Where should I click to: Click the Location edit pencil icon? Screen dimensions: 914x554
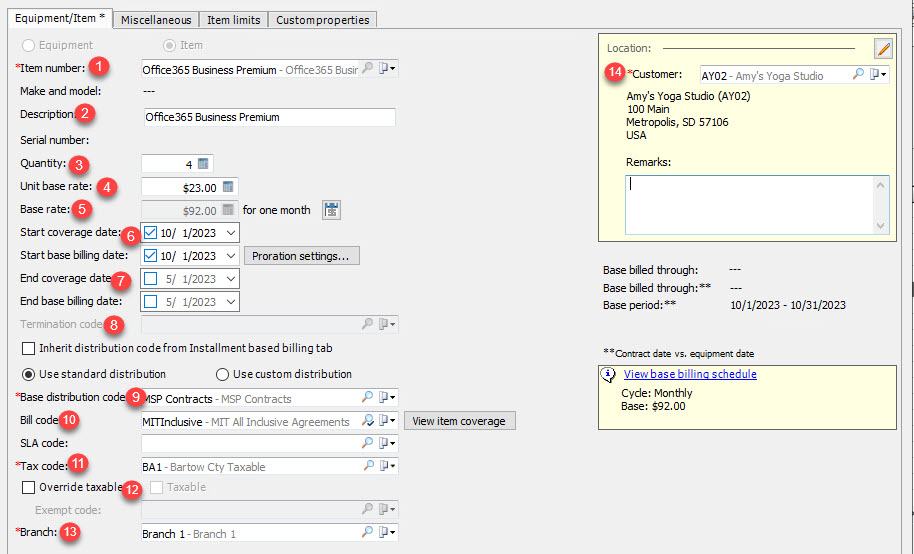(x=884, y=48)
